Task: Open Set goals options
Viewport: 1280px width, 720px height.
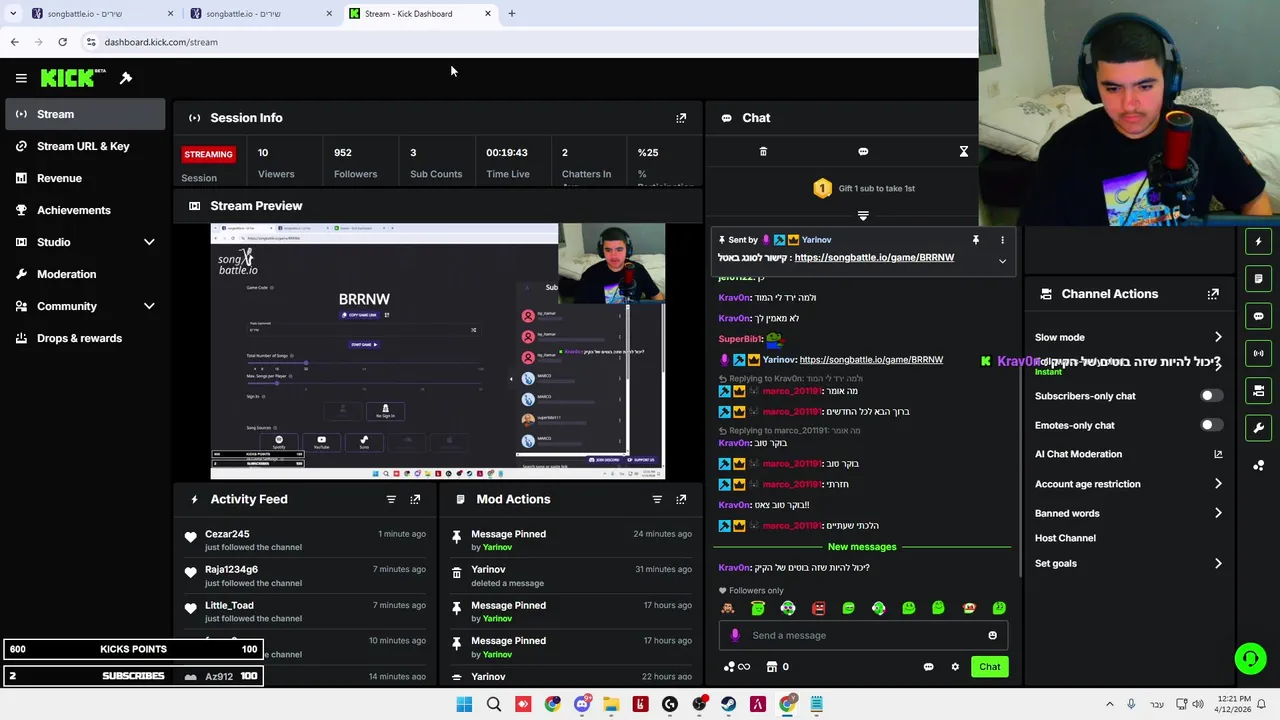Action: pos(1127,563)
